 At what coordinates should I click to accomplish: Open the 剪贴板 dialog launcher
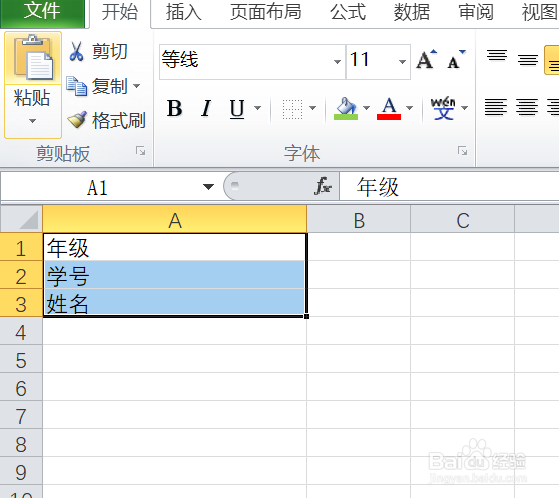pos(140,151)
